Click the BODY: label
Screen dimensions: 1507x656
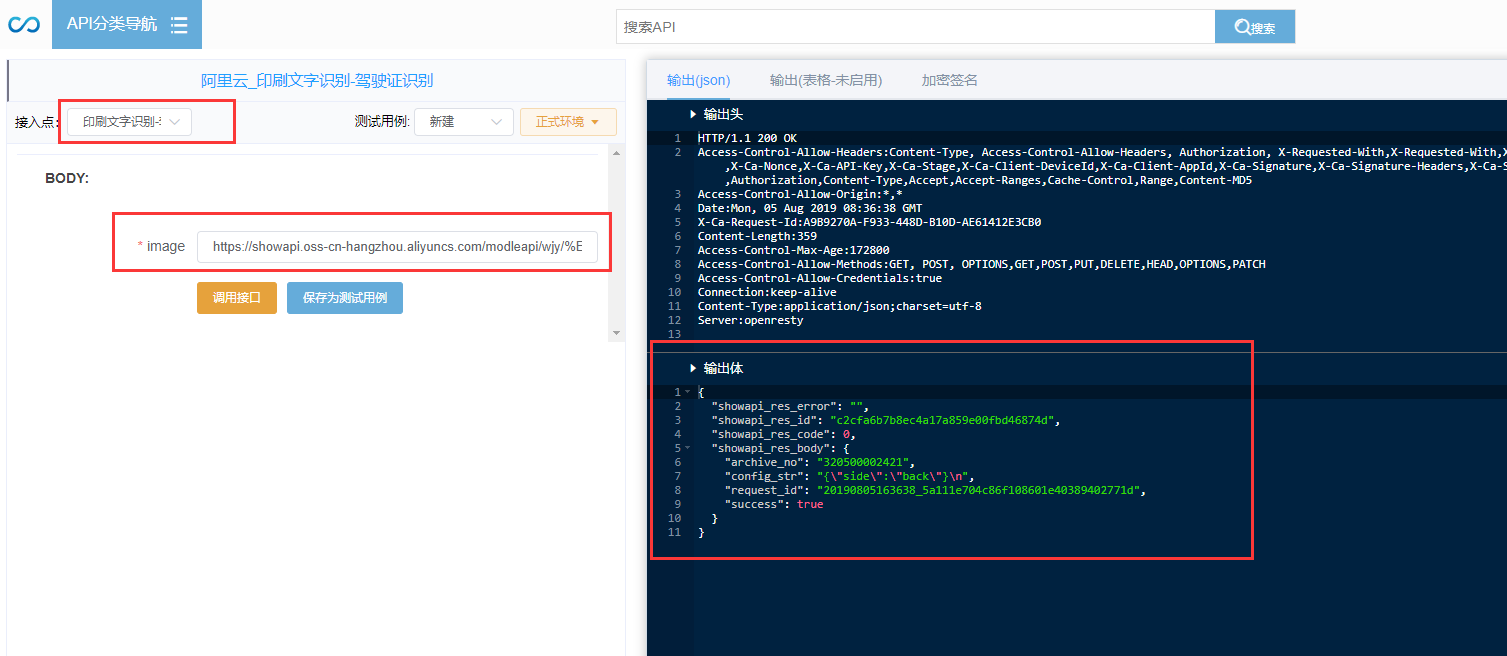click(x=67, y=178)
